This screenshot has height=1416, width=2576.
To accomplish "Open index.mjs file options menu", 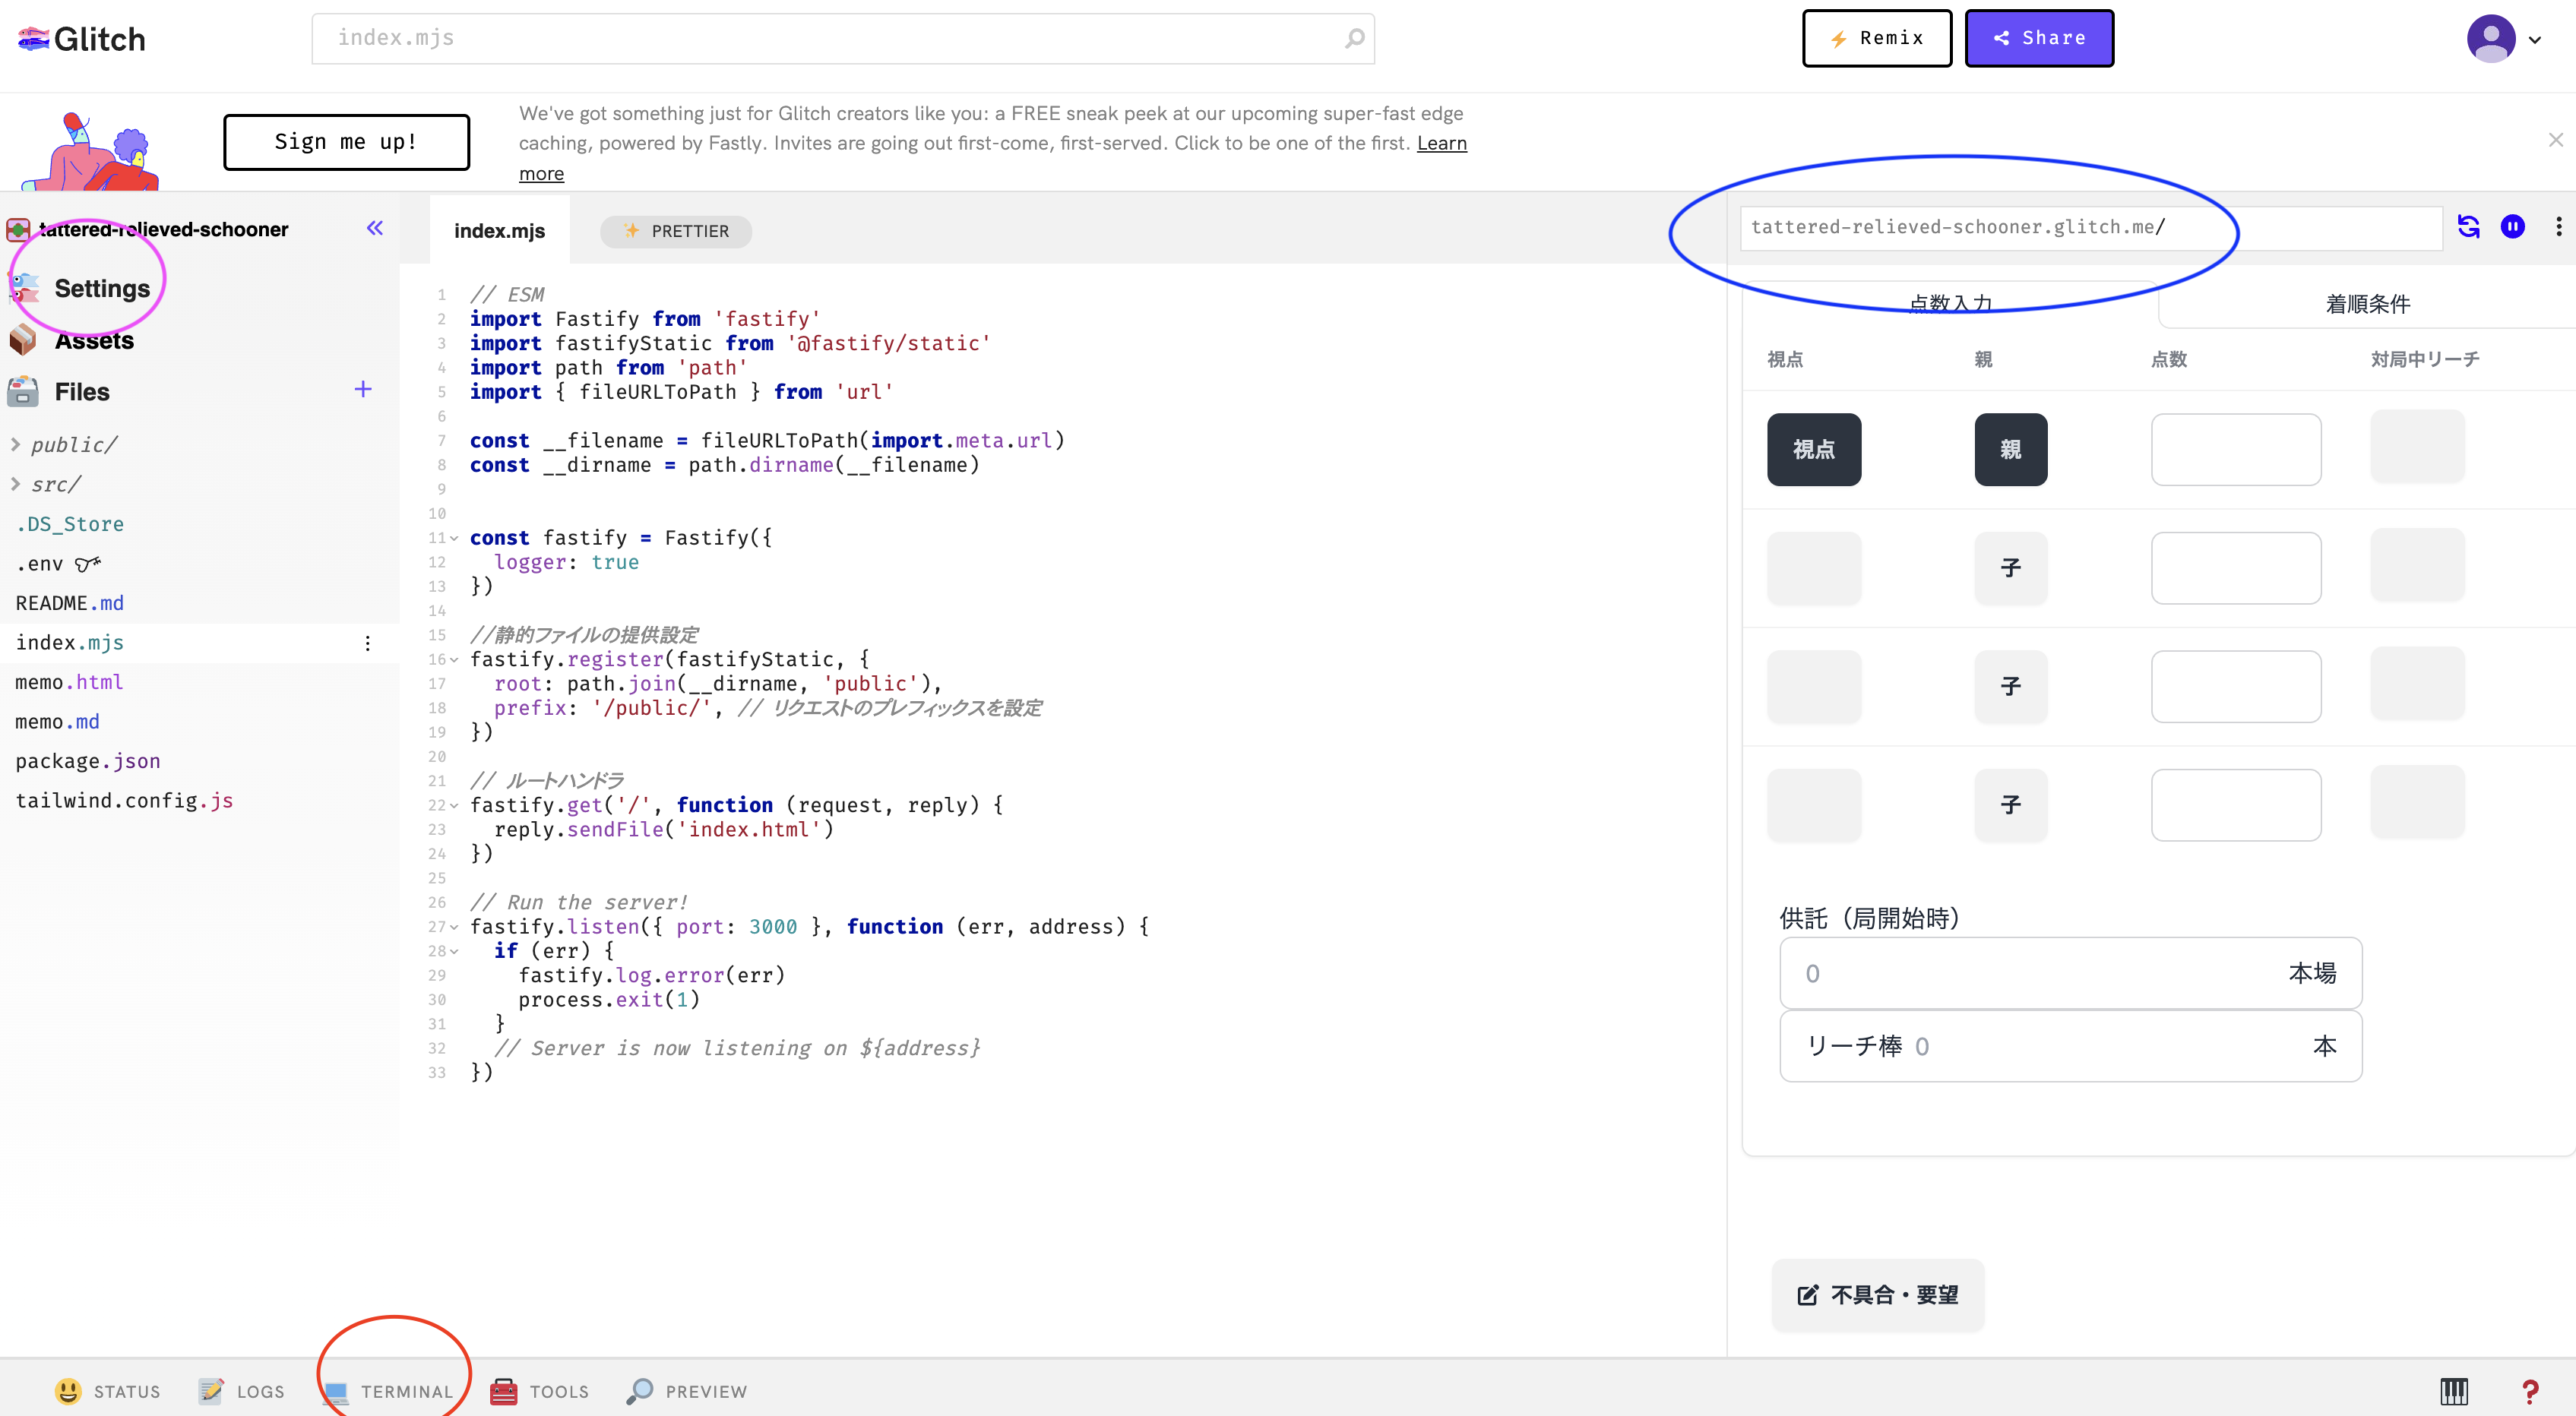I will (367, 643).
